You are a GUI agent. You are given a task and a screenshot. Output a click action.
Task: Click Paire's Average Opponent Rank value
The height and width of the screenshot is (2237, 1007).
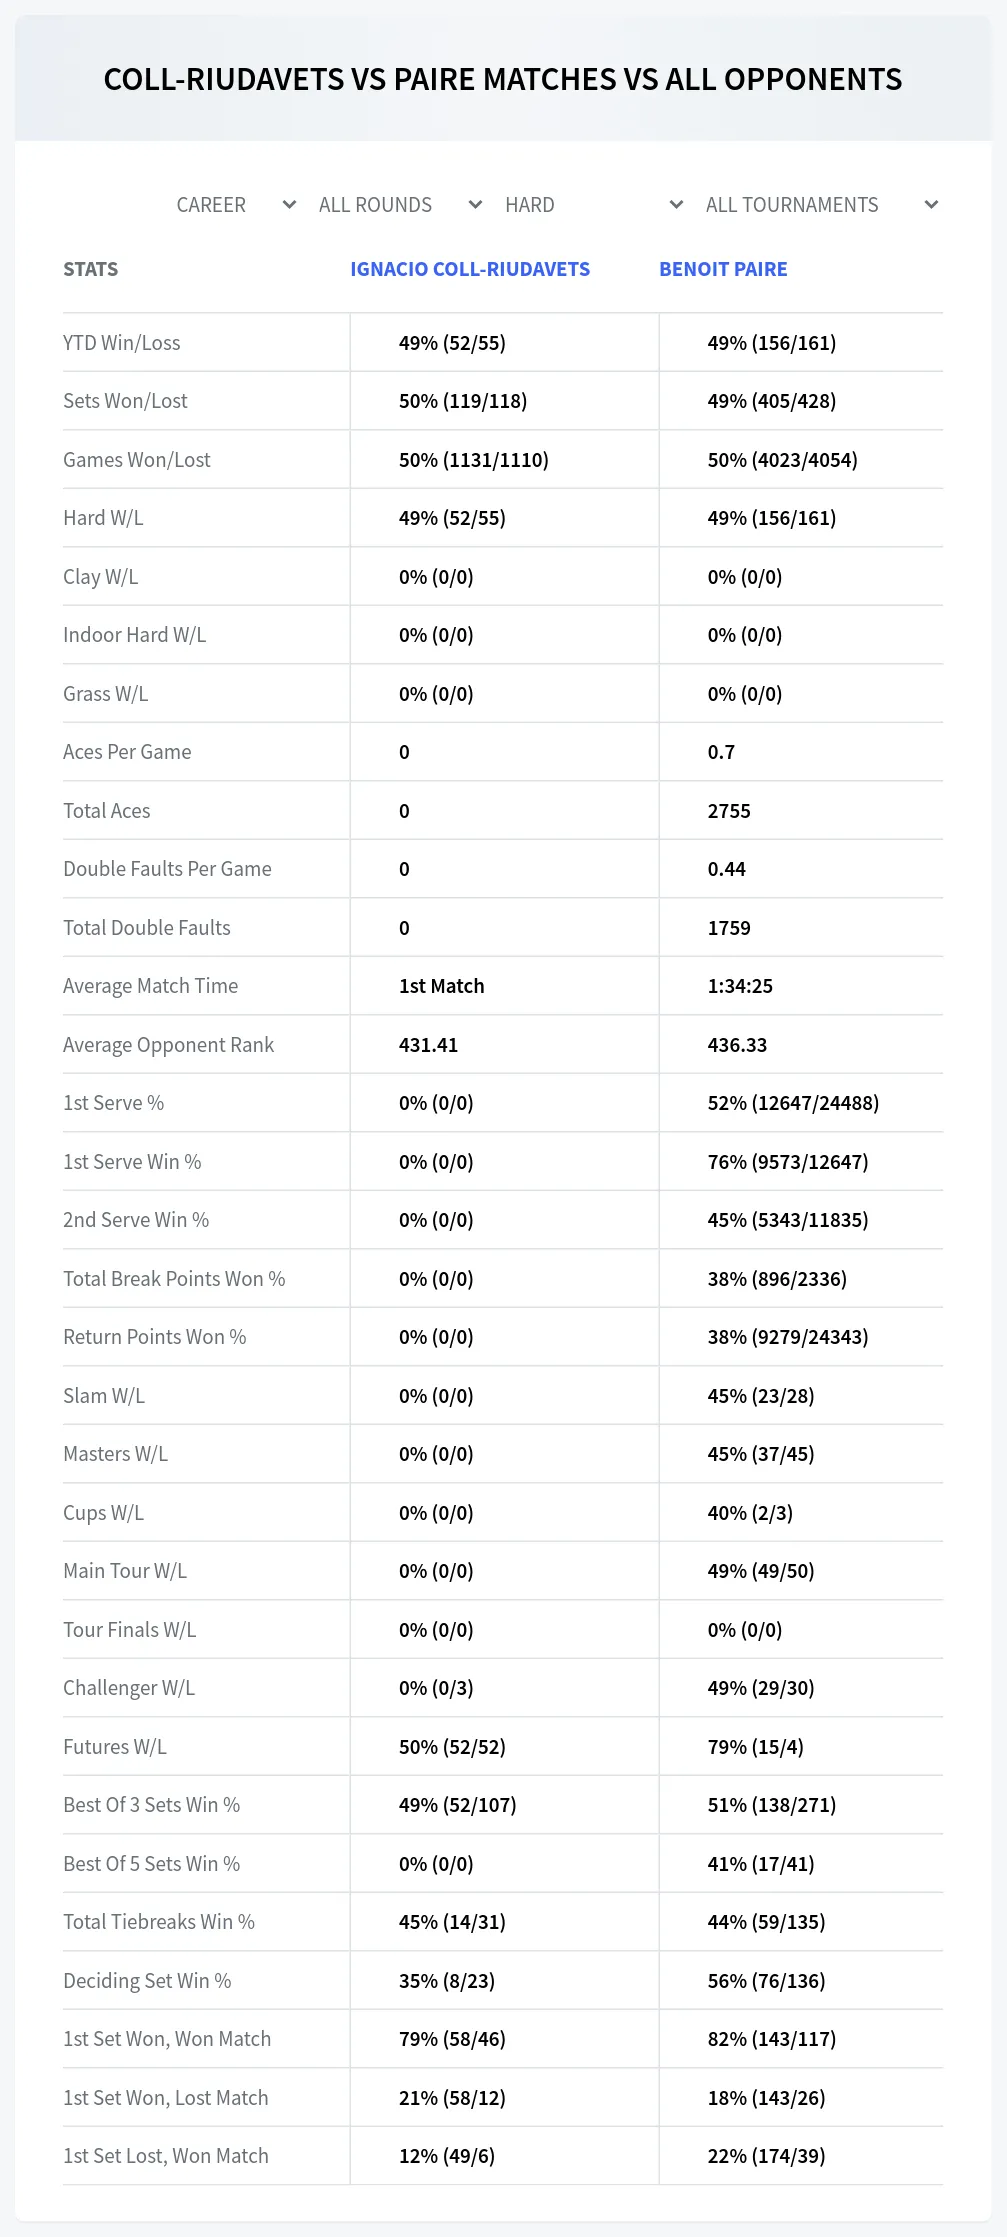[x=737, y=1045]
